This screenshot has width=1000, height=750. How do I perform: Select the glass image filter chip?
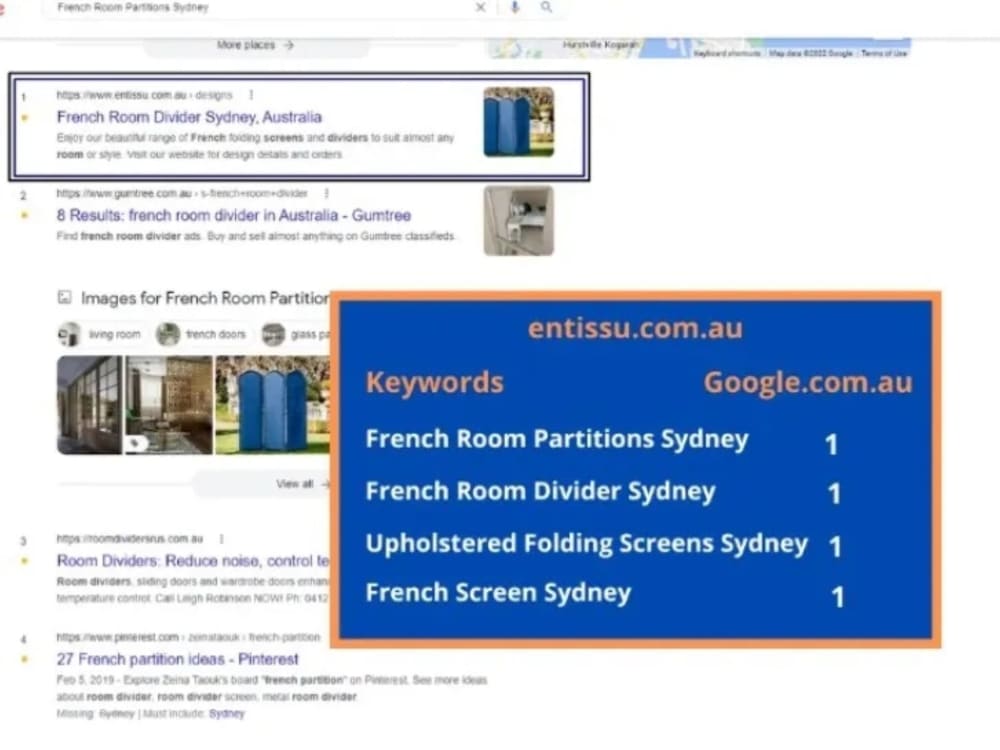(296, 334)
